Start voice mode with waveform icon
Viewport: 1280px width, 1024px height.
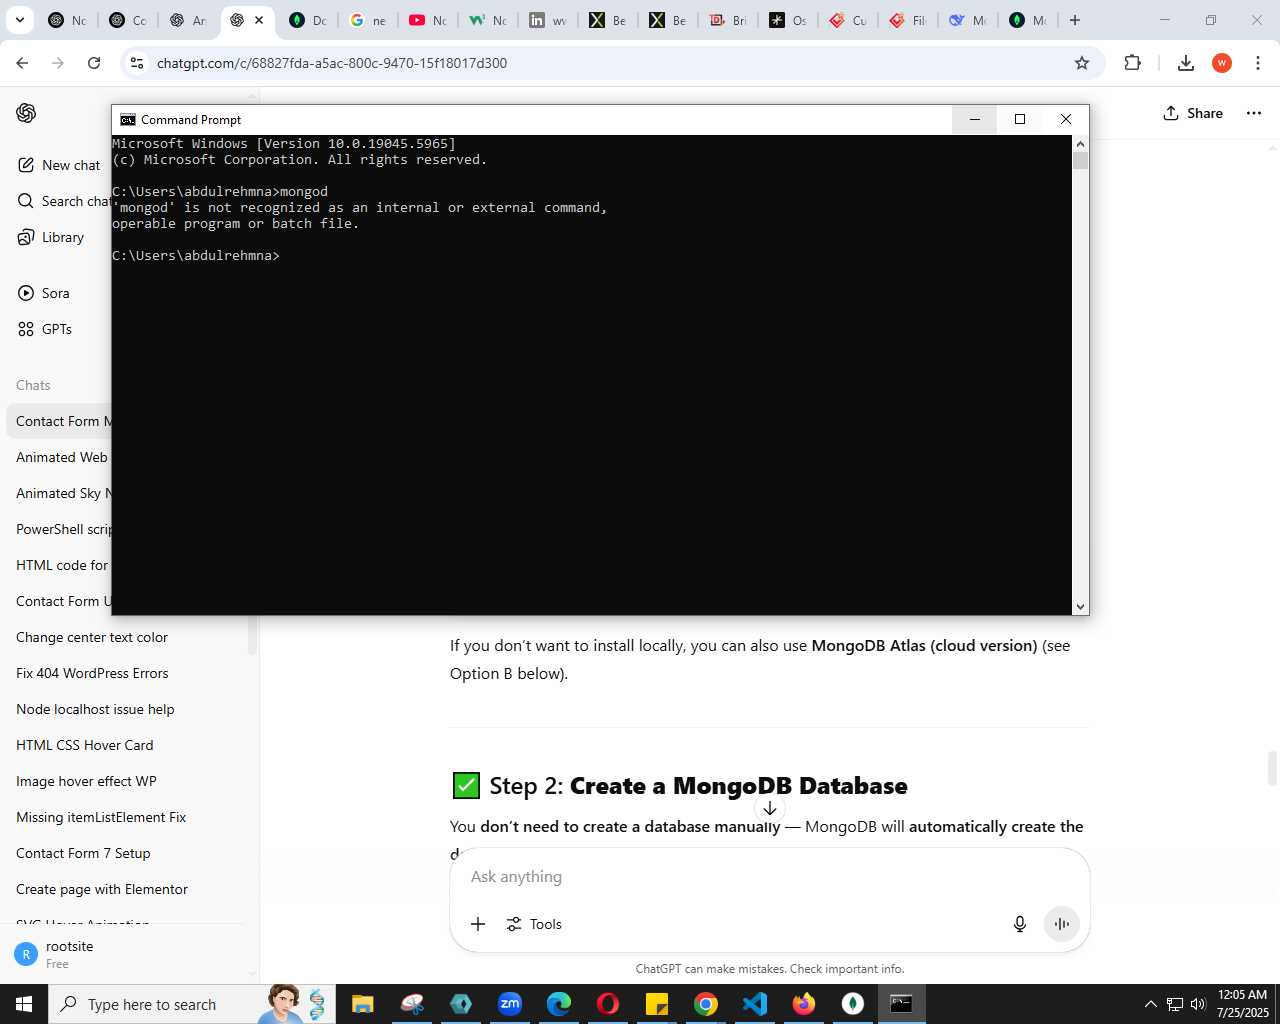click(1062, 924)
